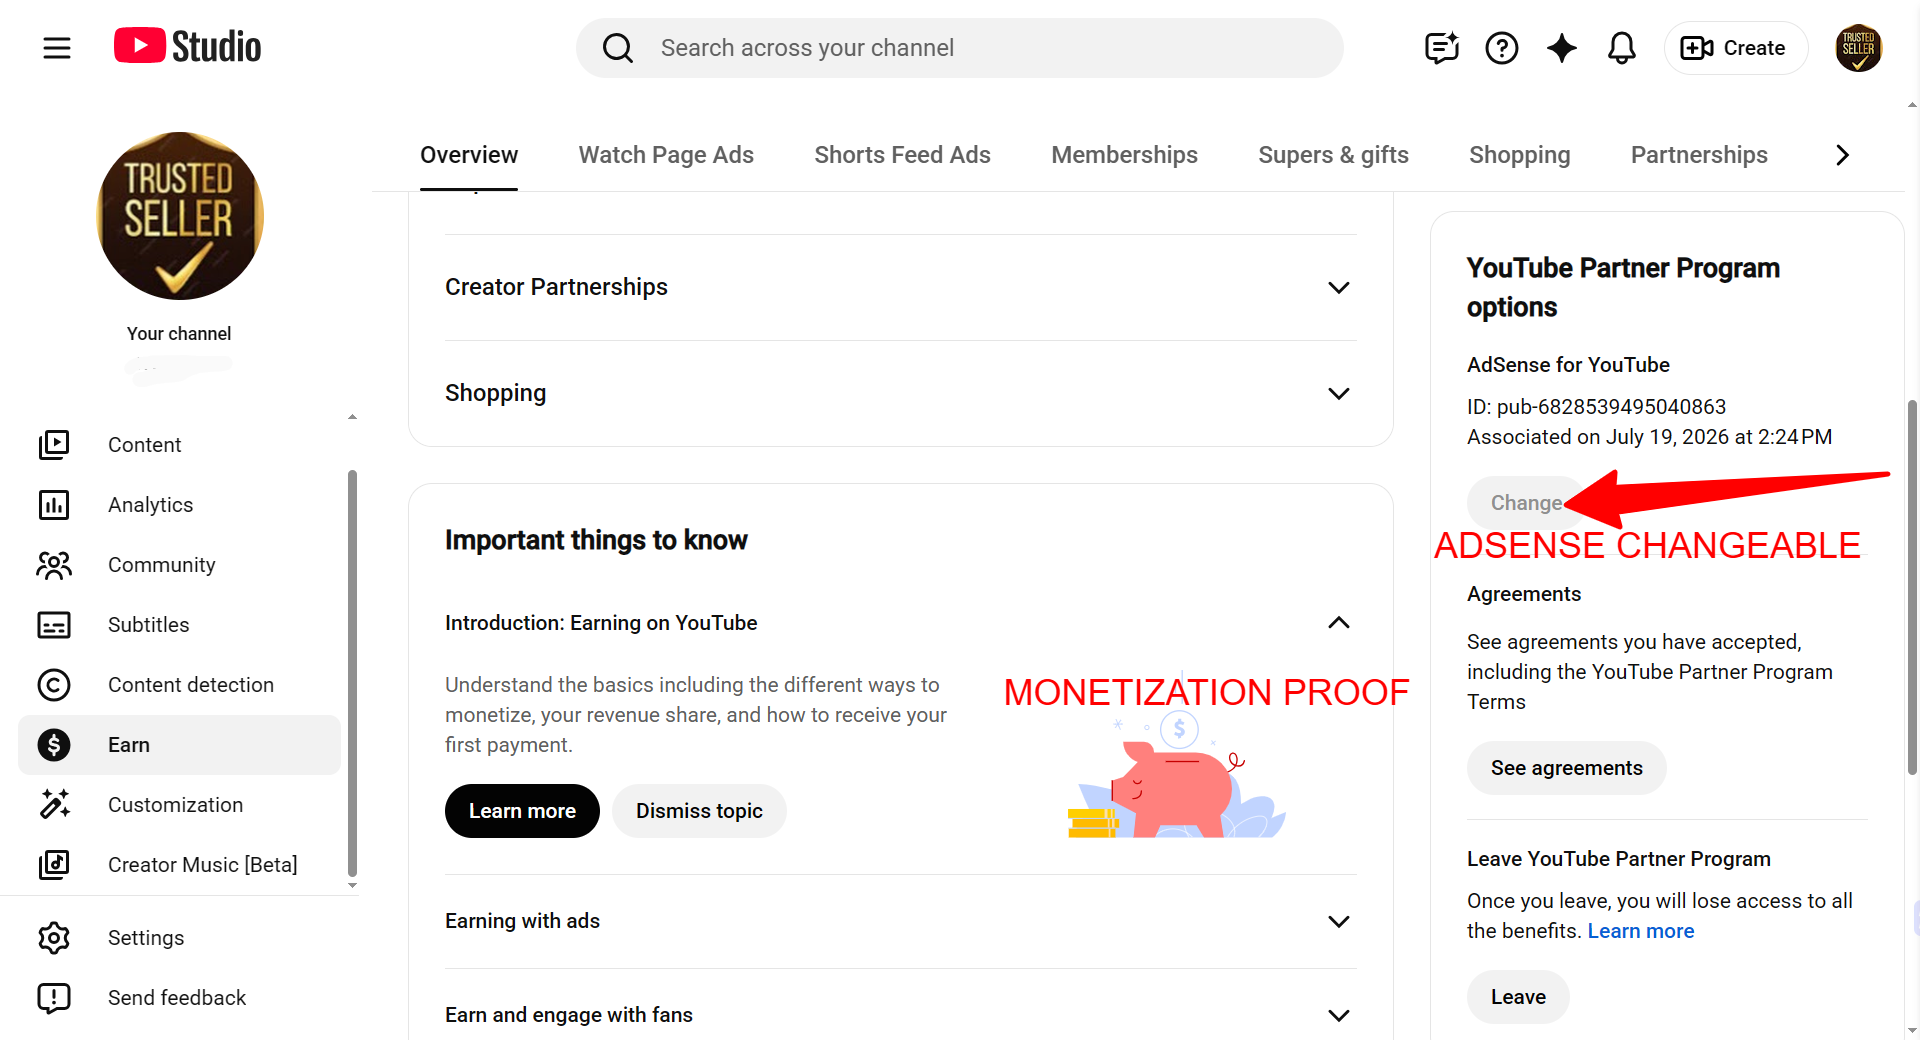
Task: Click the account avatar in top right
Action: (1858, 47)
